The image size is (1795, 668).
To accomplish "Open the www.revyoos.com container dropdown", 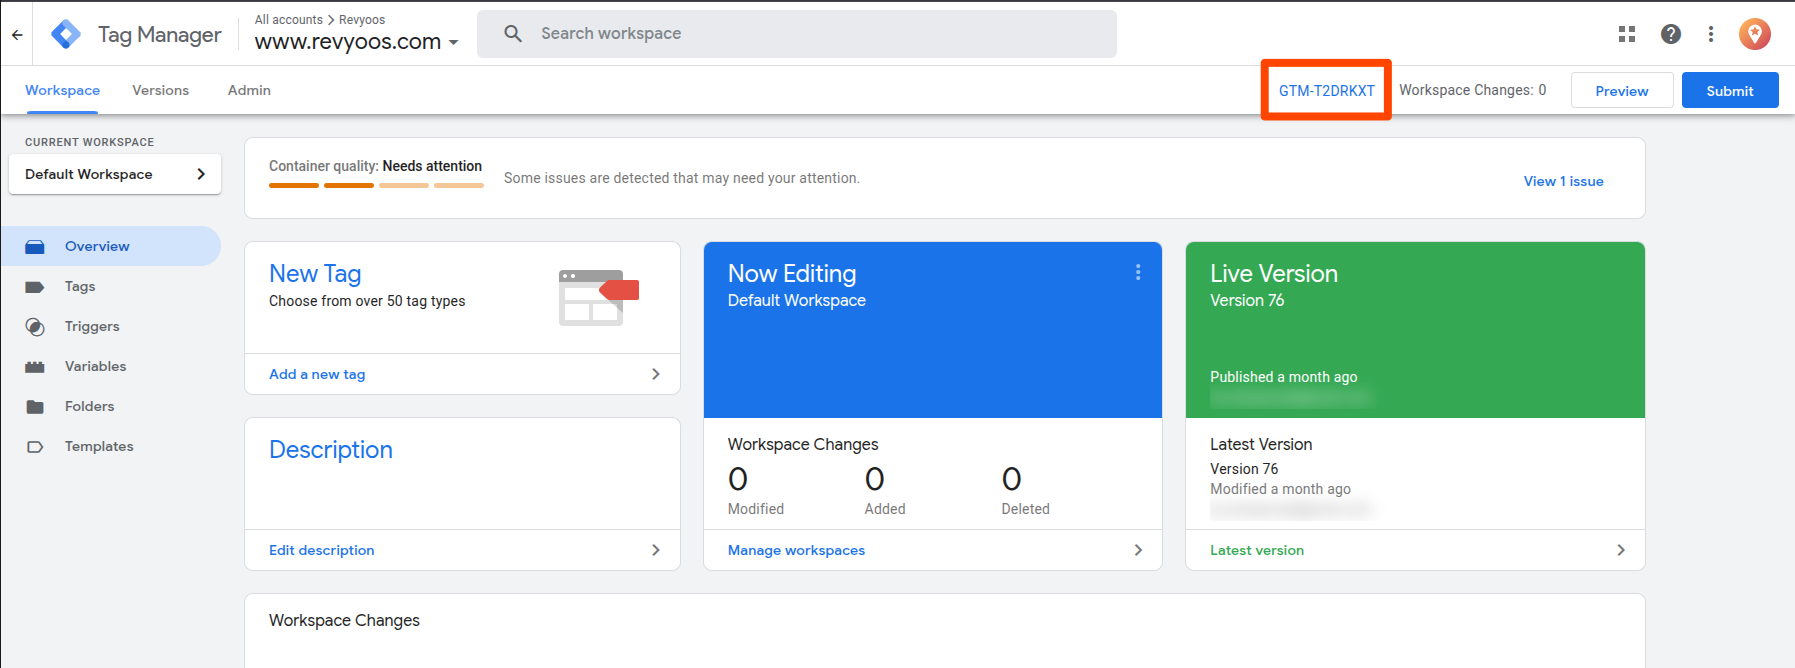I will [356, 42].
